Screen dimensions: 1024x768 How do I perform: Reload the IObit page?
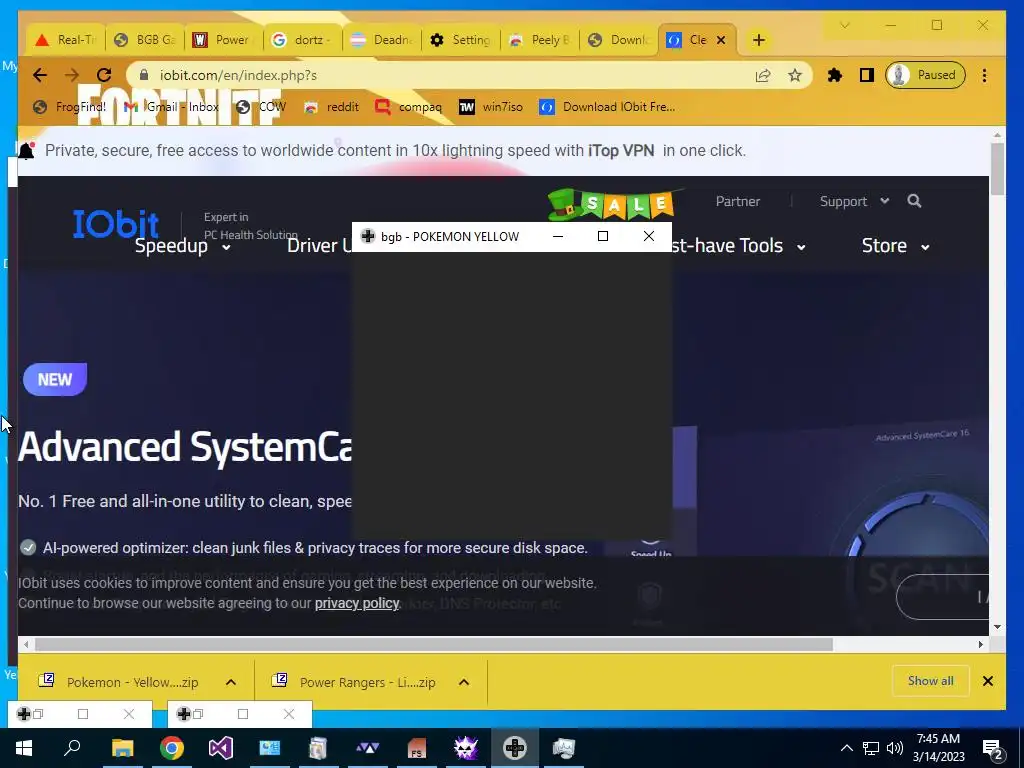[104, 75]
